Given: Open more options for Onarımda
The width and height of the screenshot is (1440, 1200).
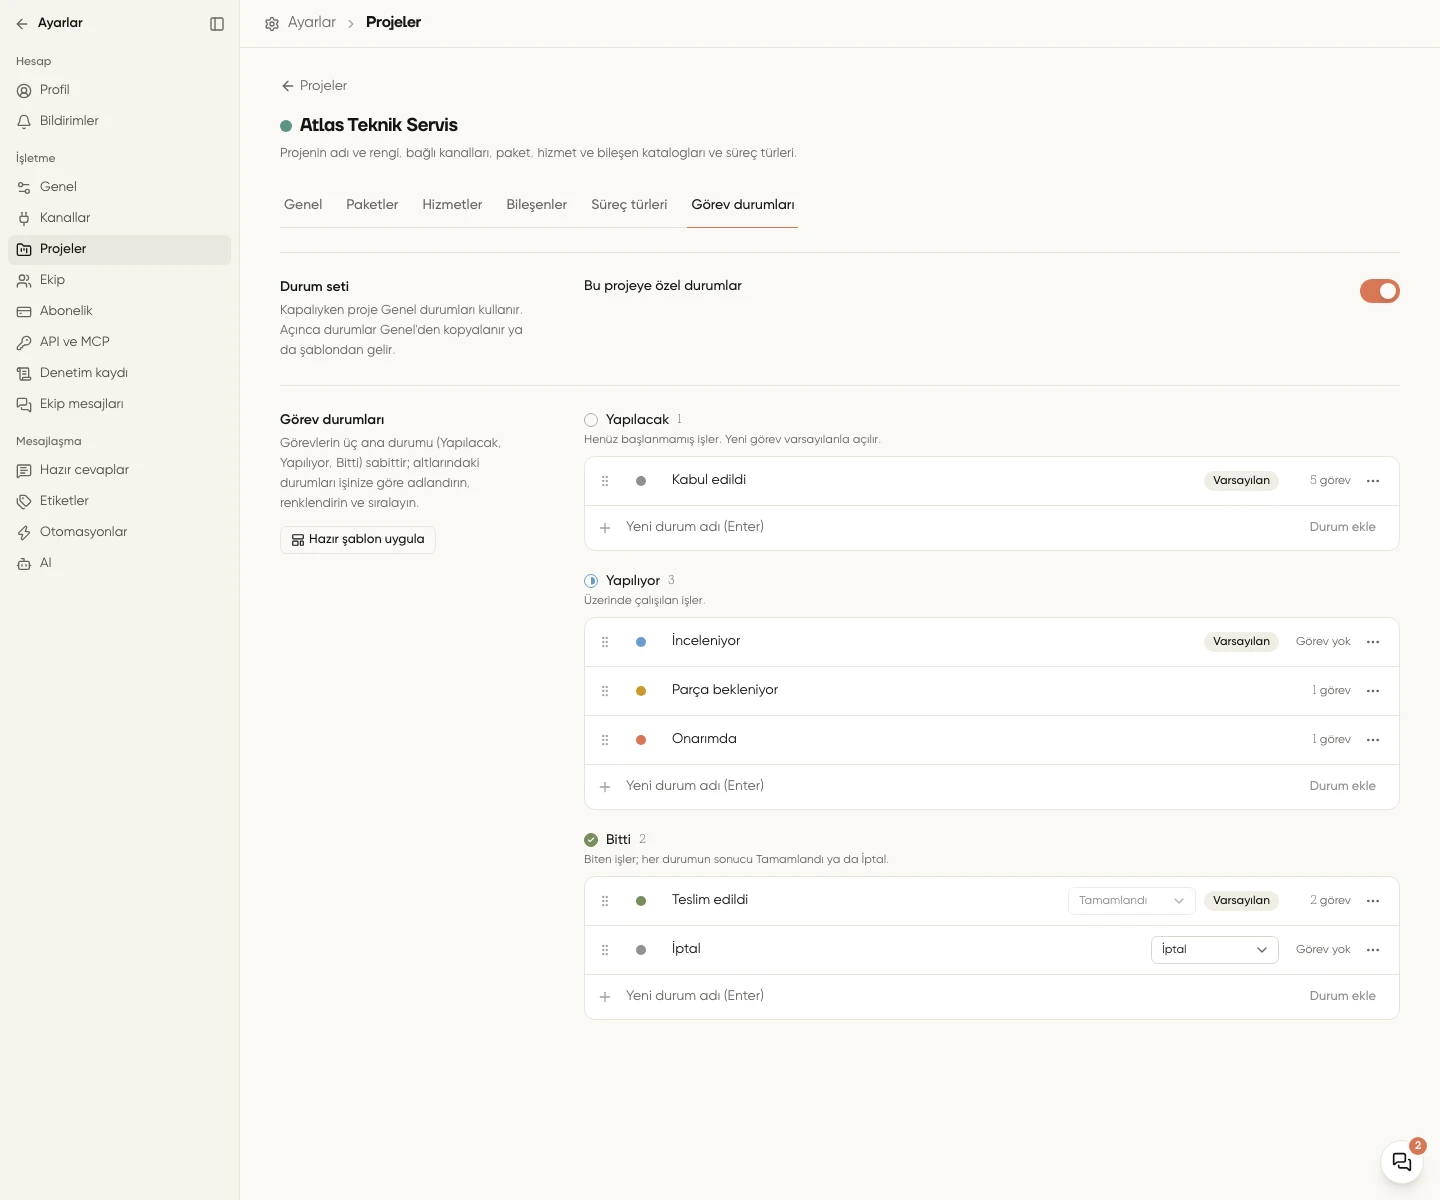Looking at the screenshot, I should coord(1373,740).
